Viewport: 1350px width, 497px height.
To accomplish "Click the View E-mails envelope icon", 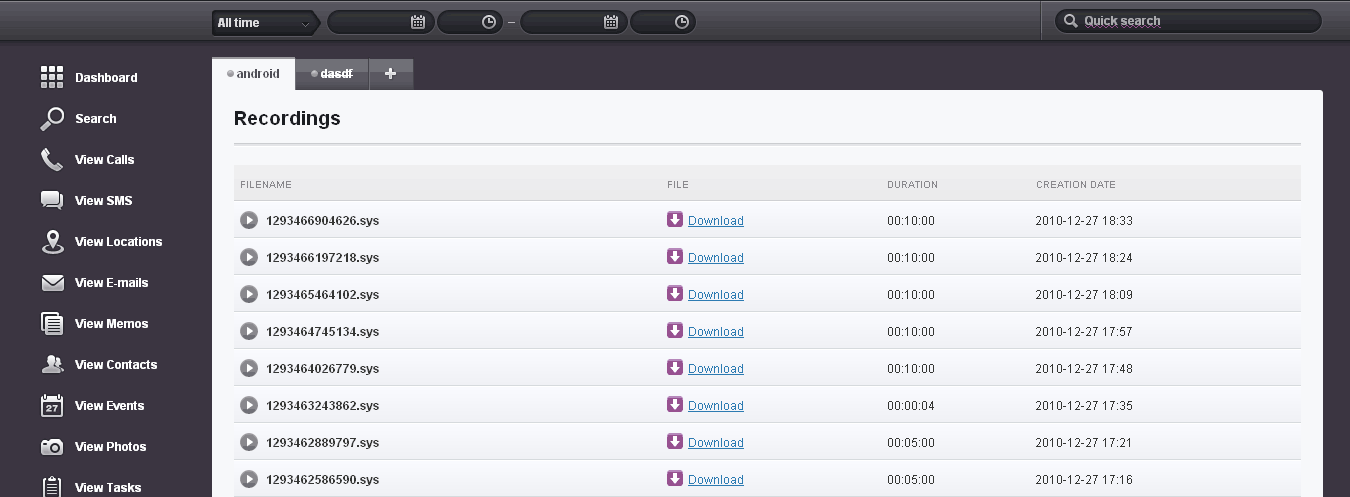I will pyautogui.click(x=52, y=283).
